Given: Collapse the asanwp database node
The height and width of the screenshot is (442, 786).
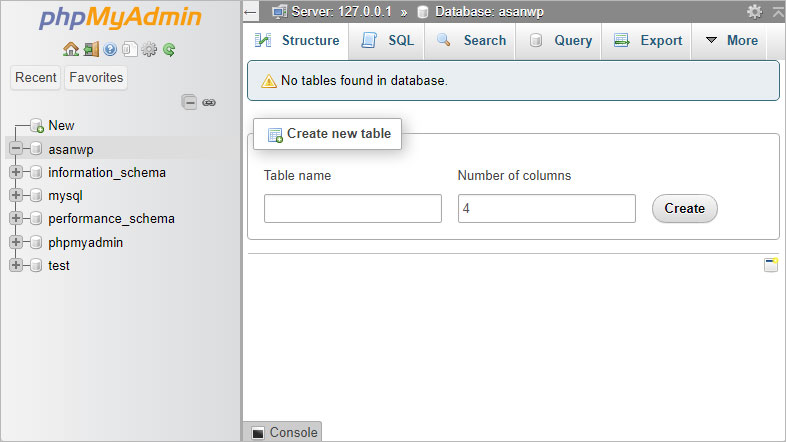Looking at the screenshot, I should 16,148.
